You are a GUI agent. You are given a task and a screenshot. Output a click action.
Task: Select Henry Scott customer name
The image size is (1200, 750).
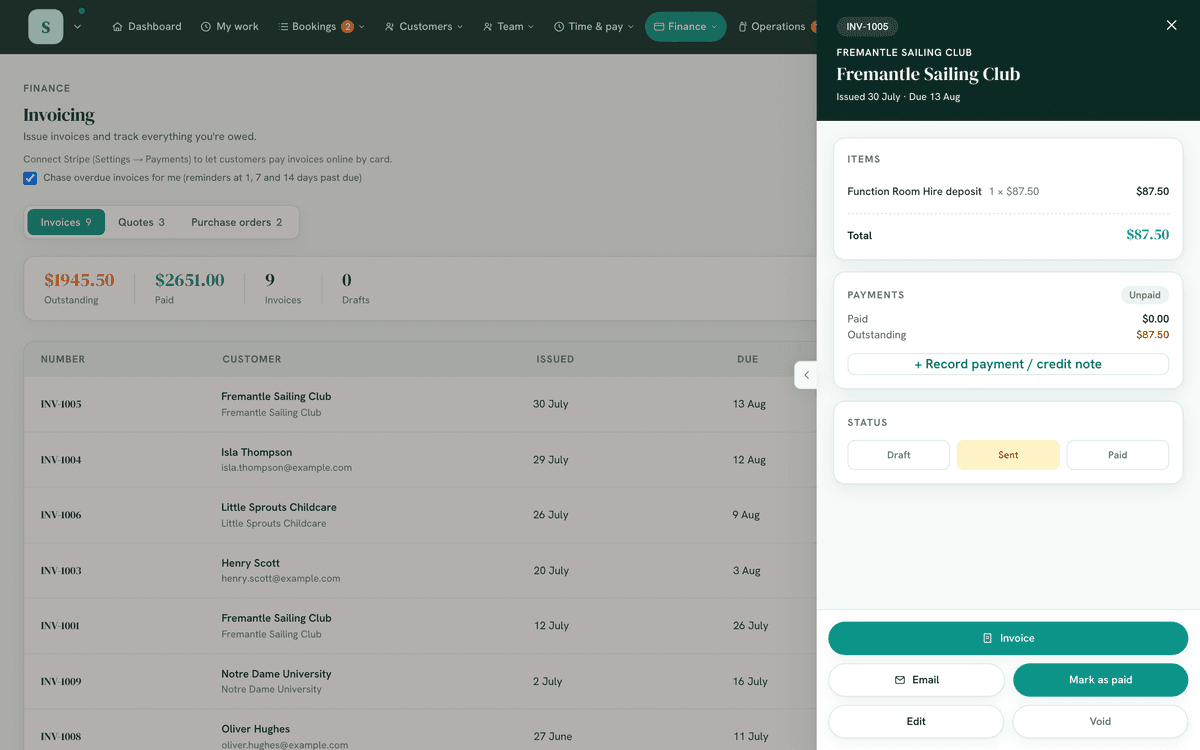(250, 563)
